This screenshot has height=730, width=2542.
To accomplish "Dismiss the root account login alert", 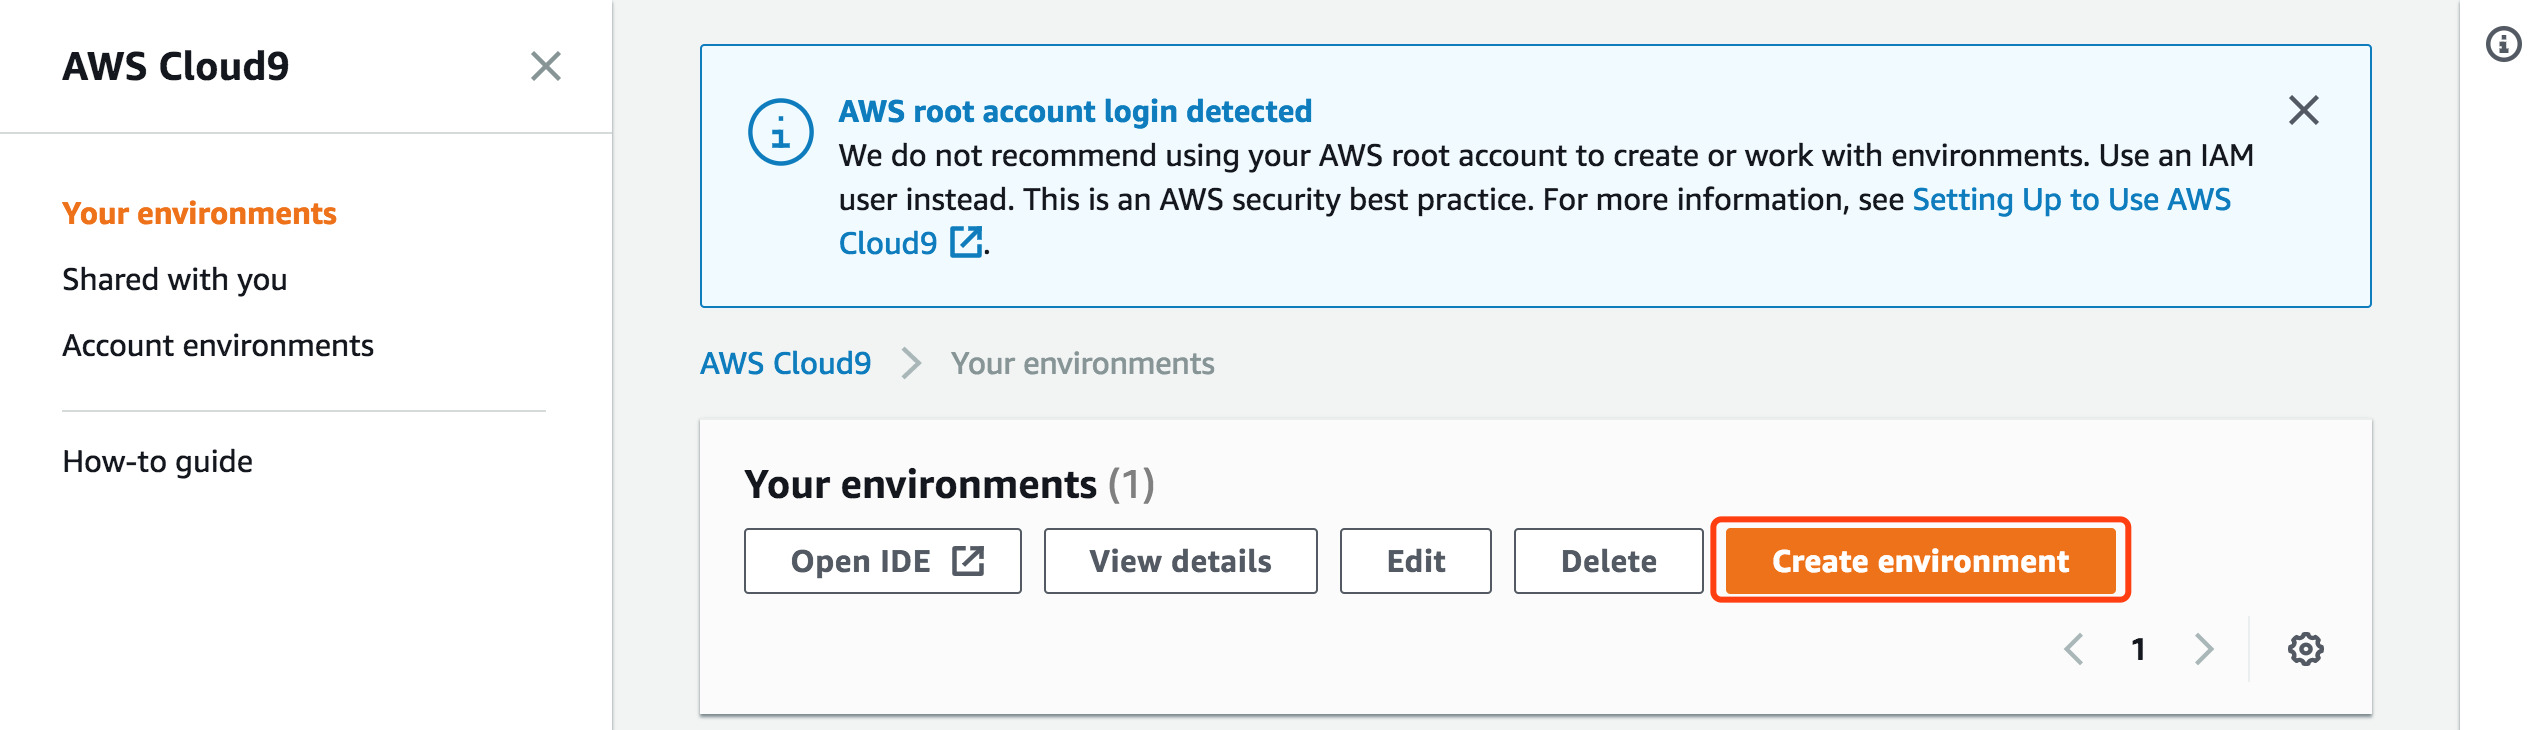I will point(2303,110).
